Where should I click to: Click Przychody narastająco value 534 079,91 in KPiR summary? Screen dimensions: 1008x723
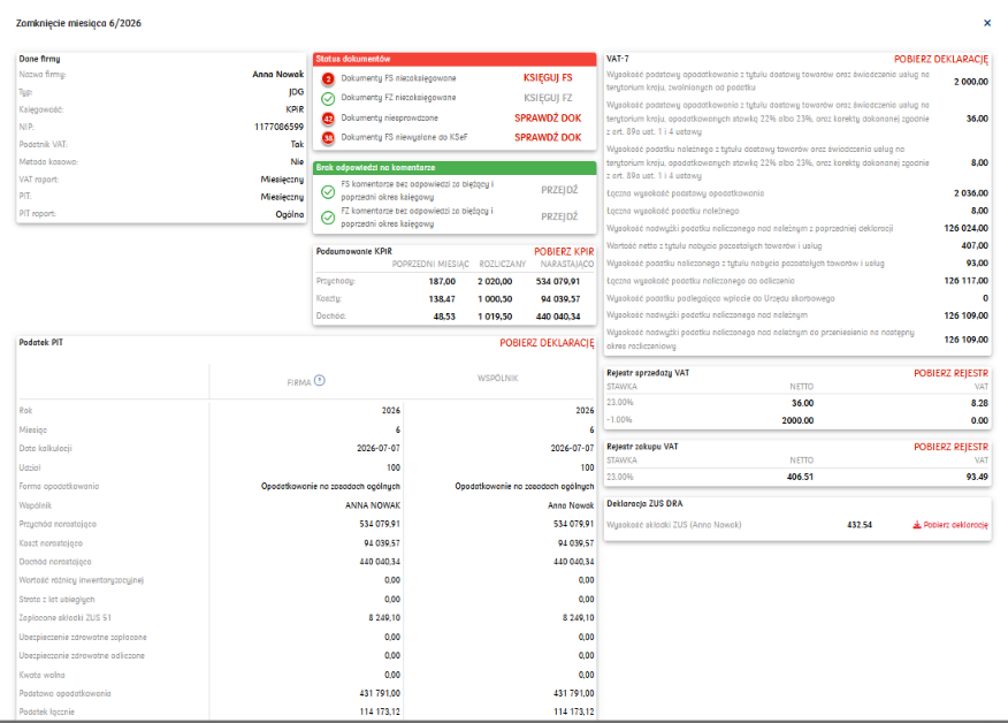click(x=557, y=281)
